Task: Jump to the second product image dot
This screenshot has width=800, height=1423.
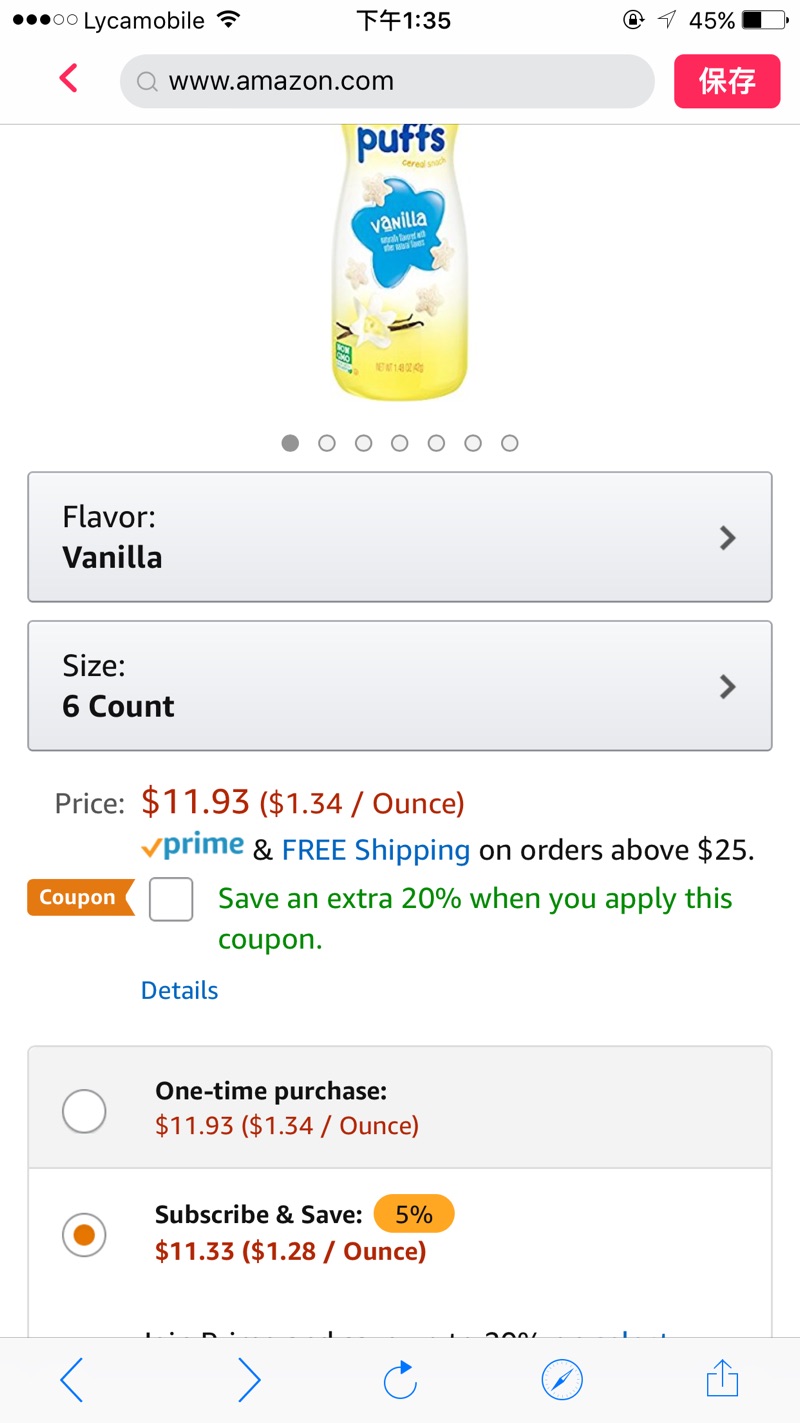Action: [x=327, y=443]
